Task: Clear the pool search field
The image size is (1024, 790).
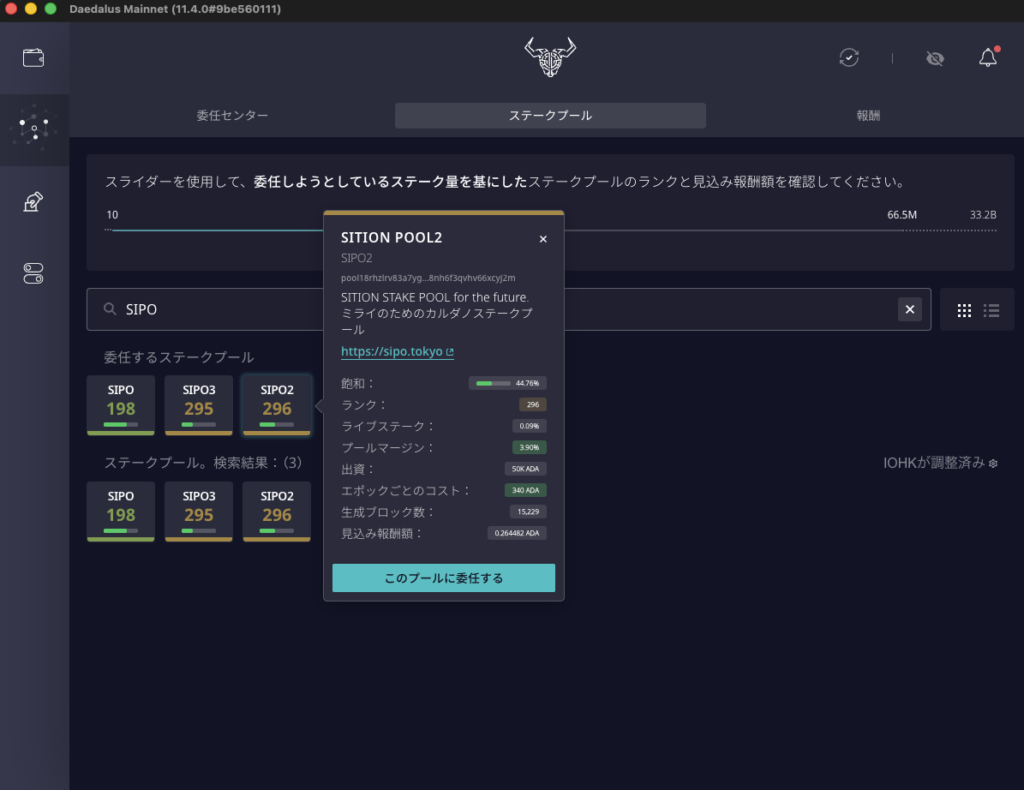Action: [x=910, y=309]
